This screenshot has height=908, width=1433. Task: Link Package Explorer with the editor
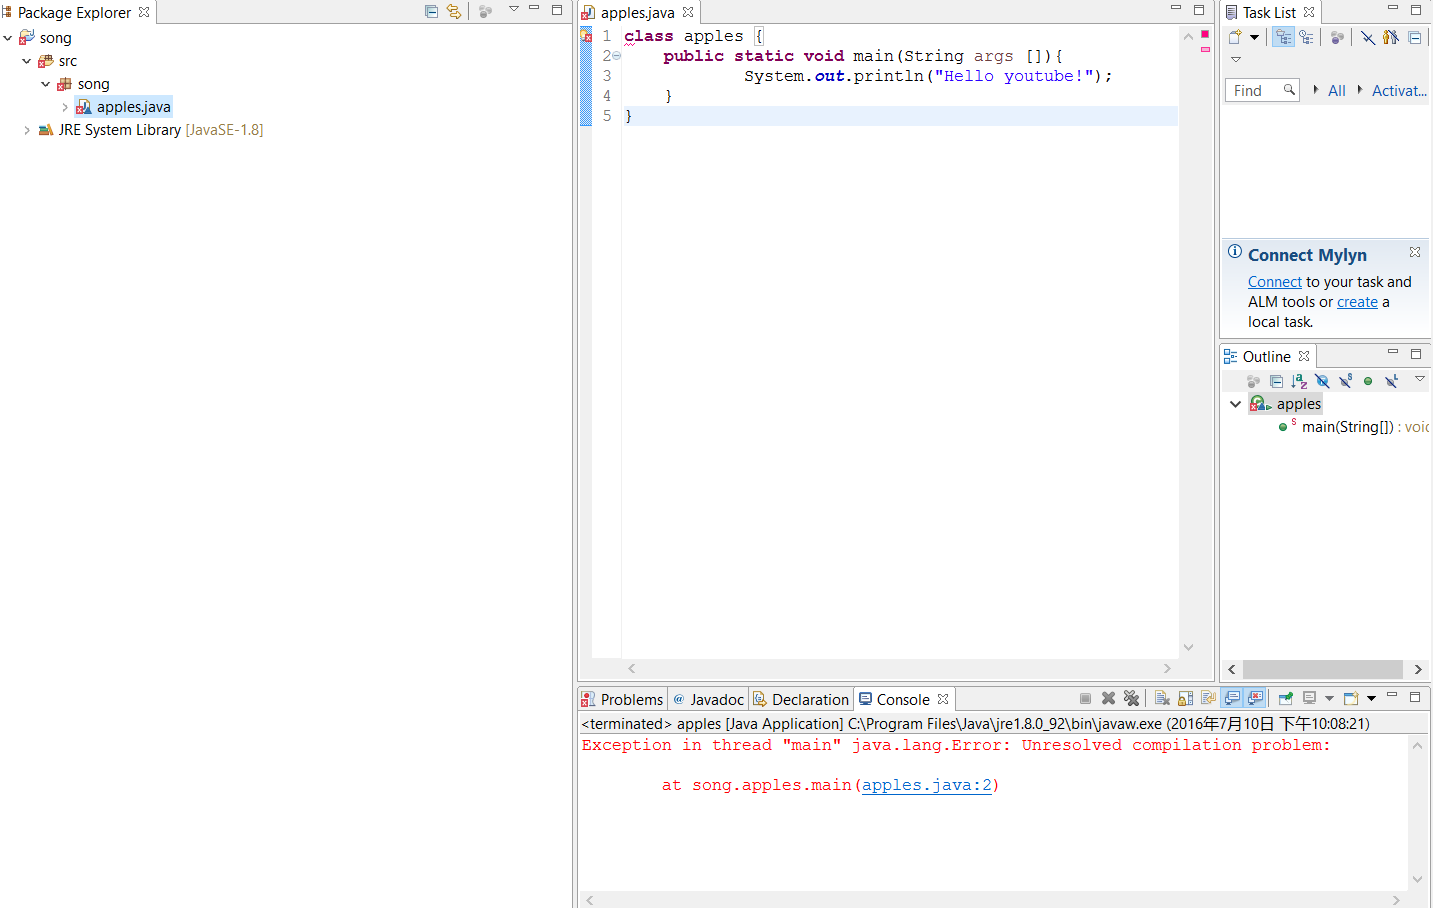click(x=453, y=10)
